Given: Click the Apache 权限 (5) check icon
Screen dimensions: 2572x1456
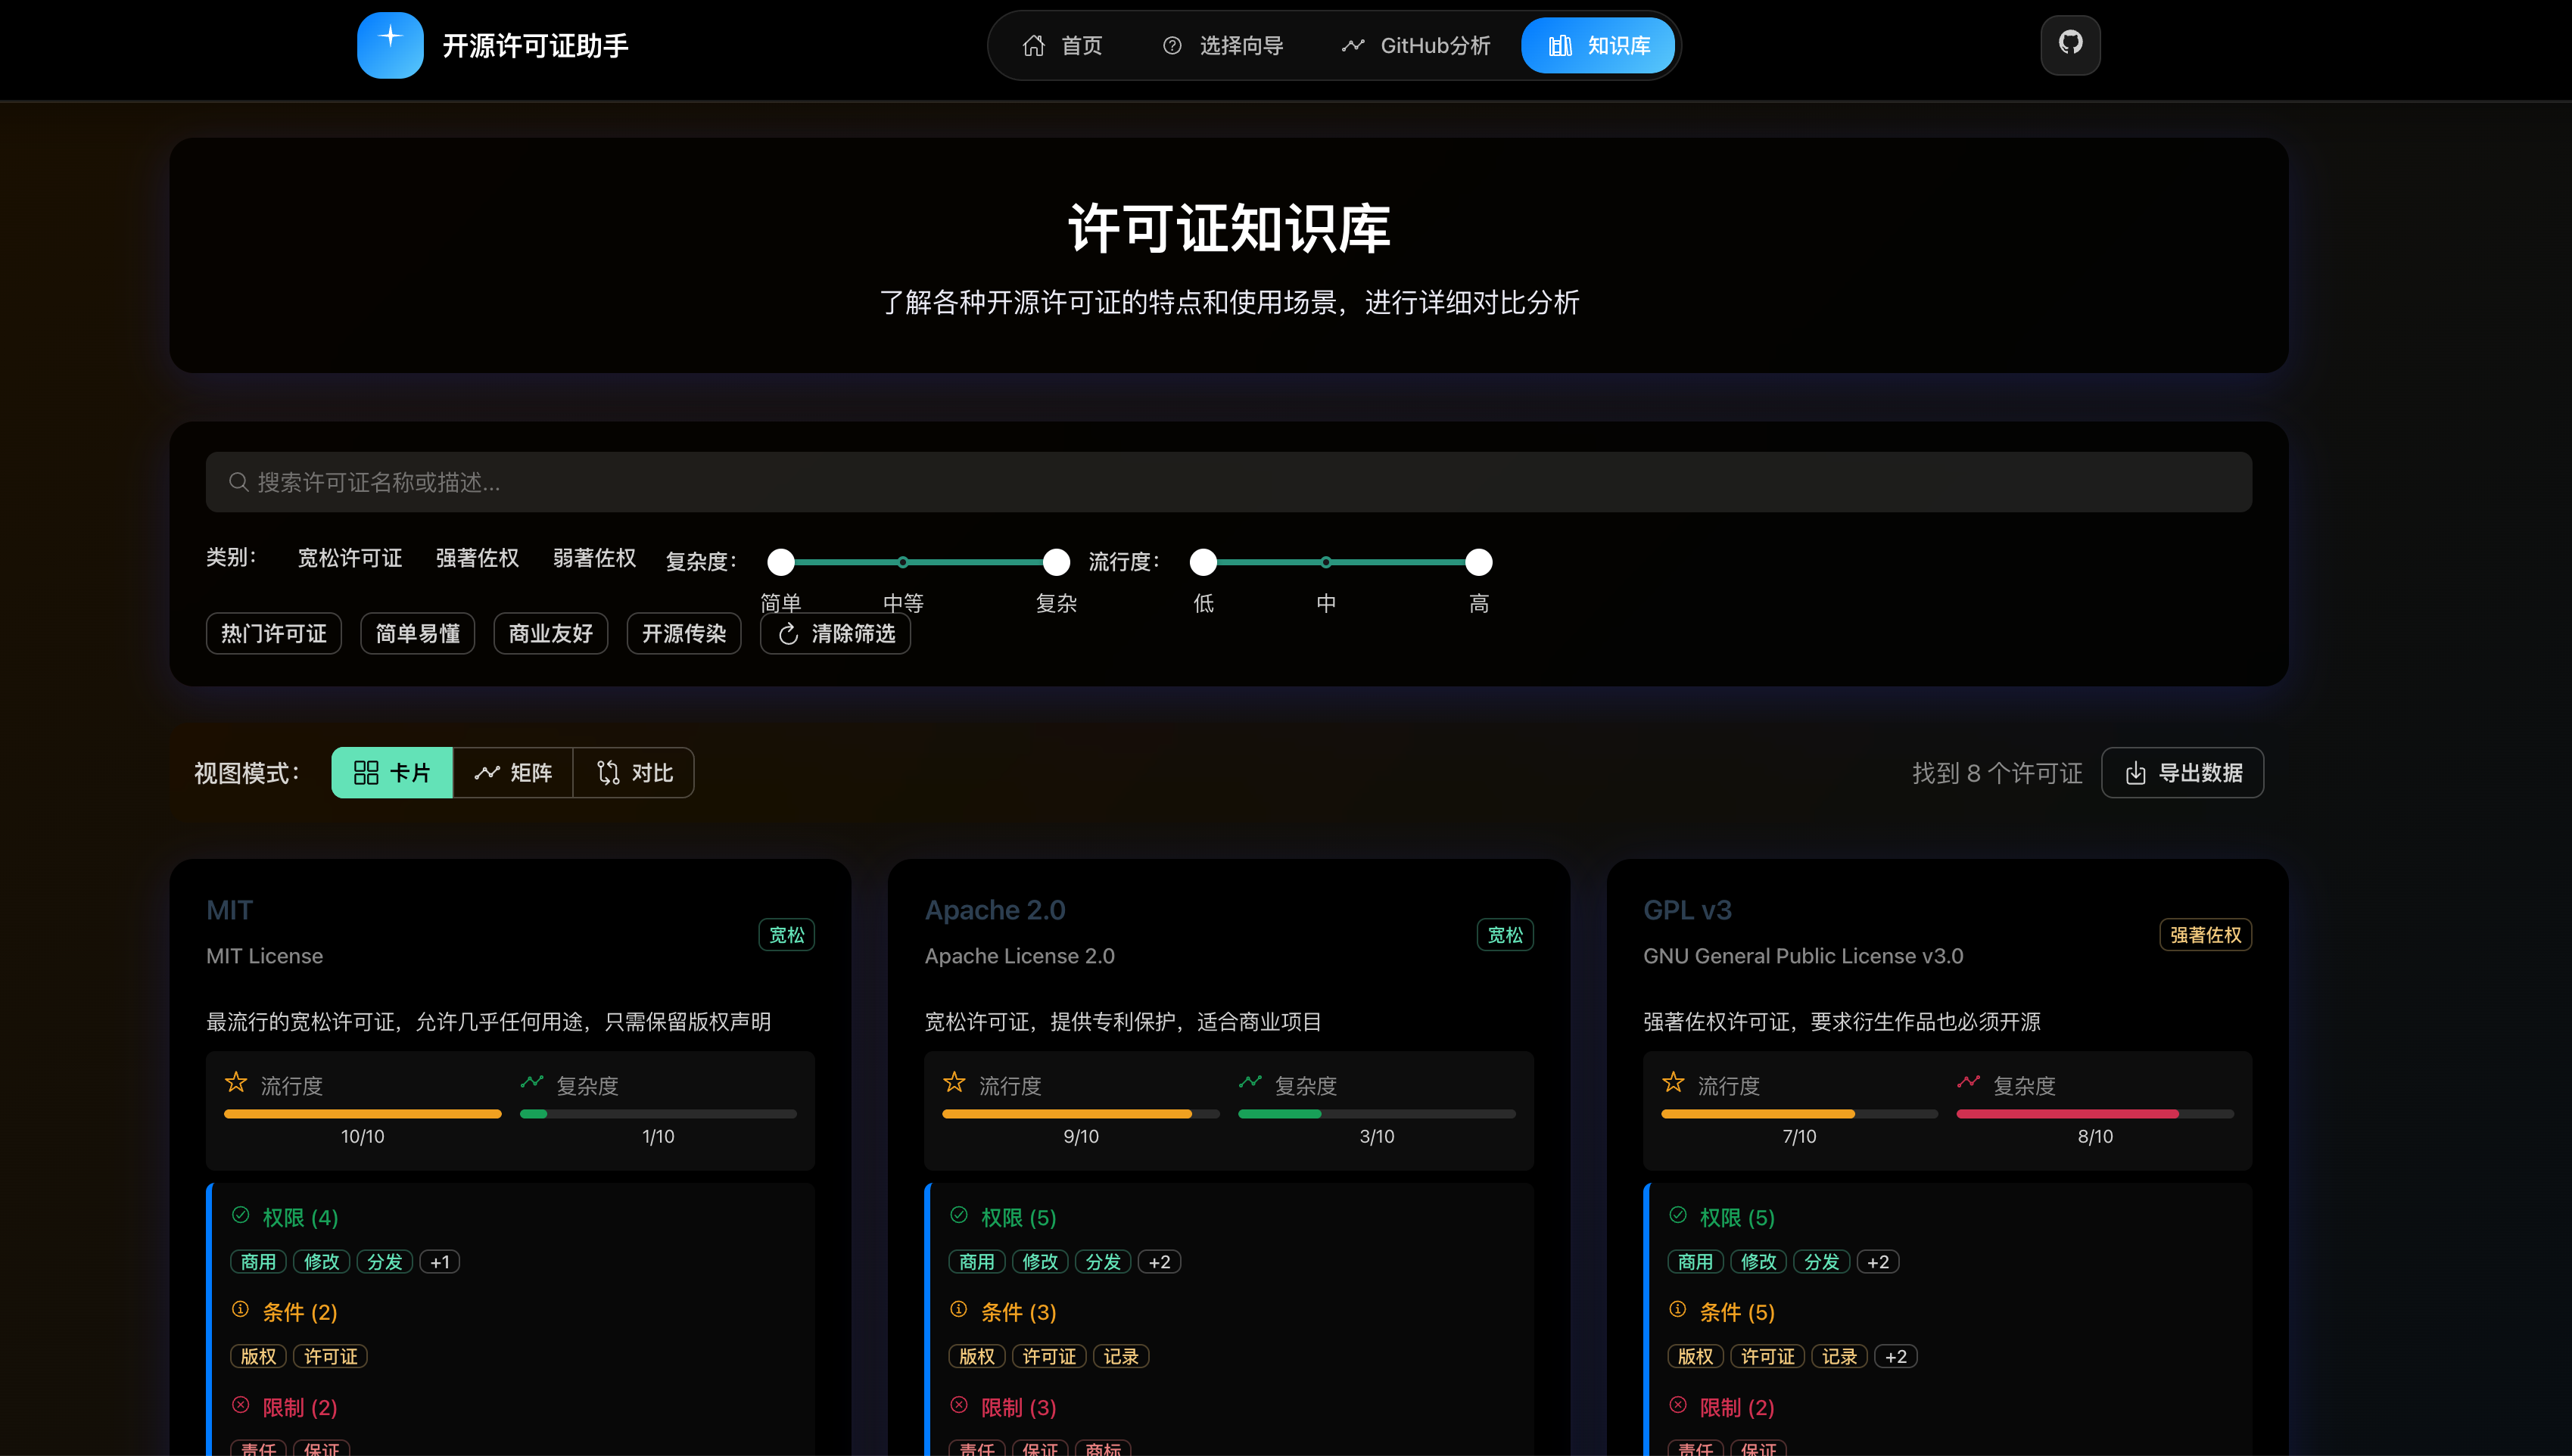Looking at the screenshot, I should click(x=959, y=1215).
